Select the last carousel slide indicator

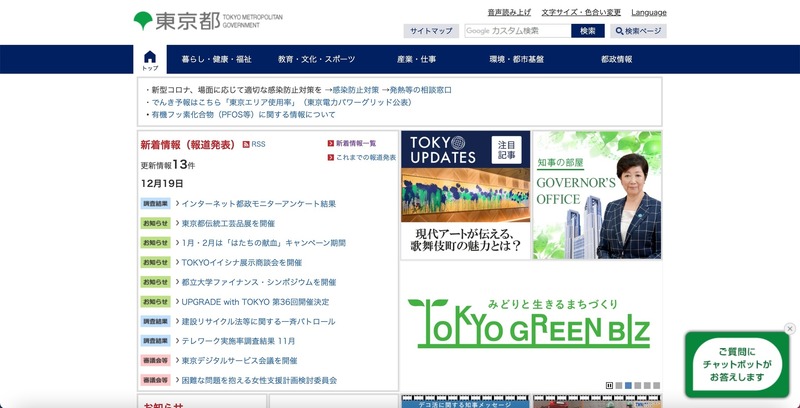[x=656, y=385]
